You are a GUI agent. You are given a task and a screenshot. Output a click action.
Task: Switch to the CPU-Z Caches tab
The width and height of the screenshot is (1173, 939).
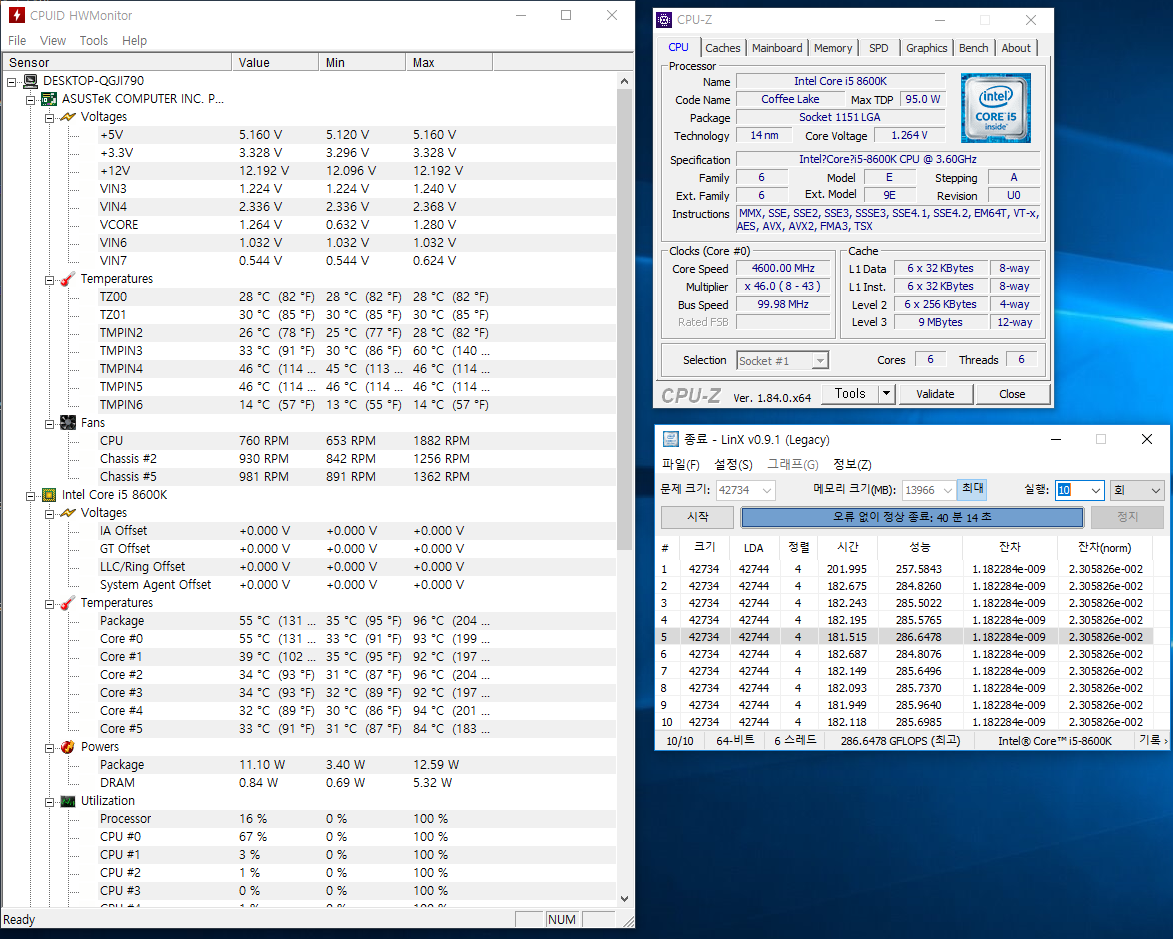723,48
